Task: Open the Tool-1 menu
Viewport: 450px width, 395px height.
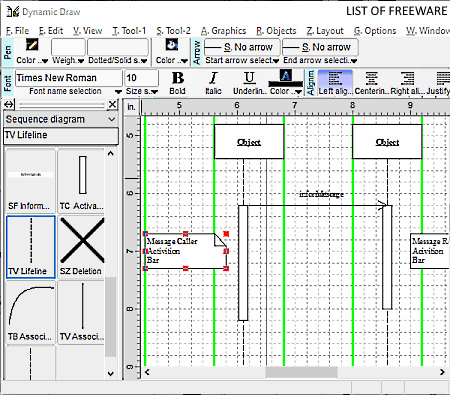Action: pos(129,31)
